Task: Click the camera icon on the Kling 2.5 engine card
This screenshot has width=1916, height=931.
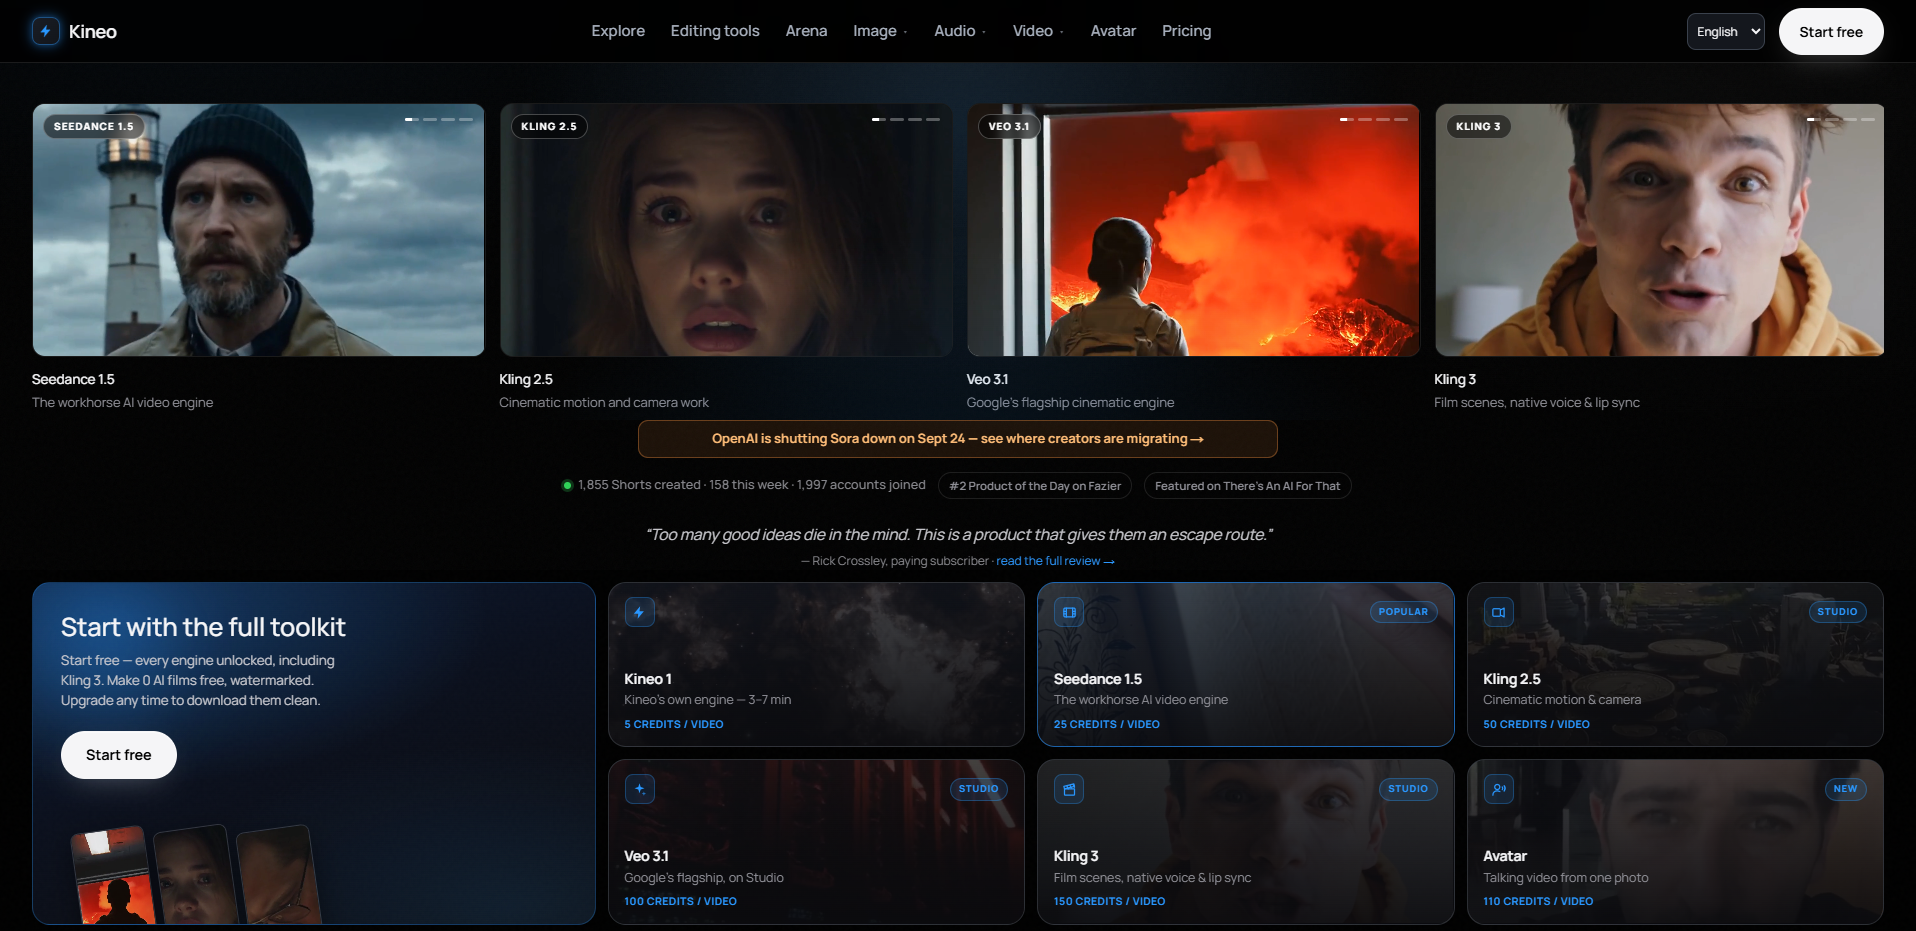Action: click(x=1499, y=612)
